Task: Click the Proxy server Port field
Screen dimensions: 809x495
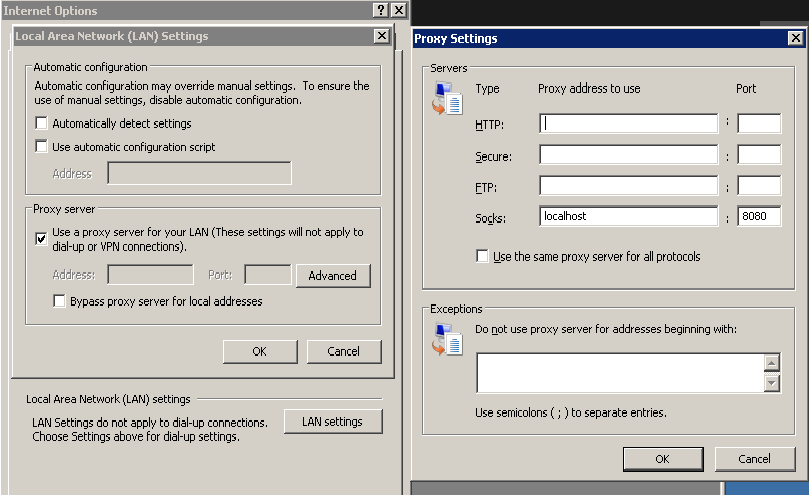Action: [x=268, y=275]
